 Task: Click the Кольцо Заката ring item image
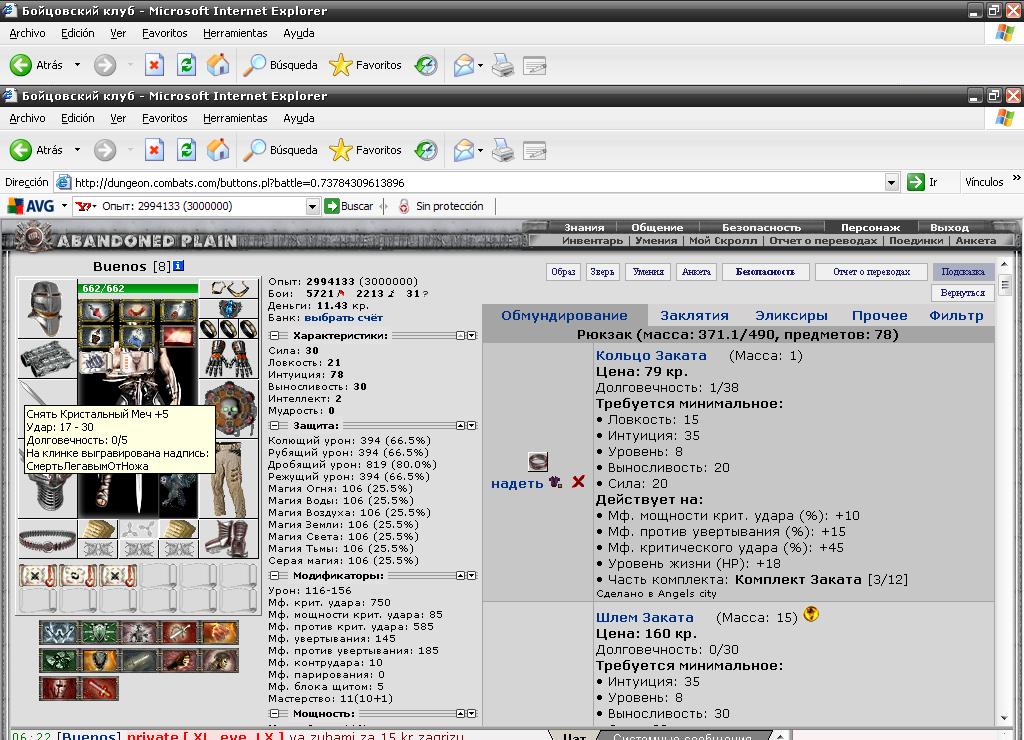537,462
